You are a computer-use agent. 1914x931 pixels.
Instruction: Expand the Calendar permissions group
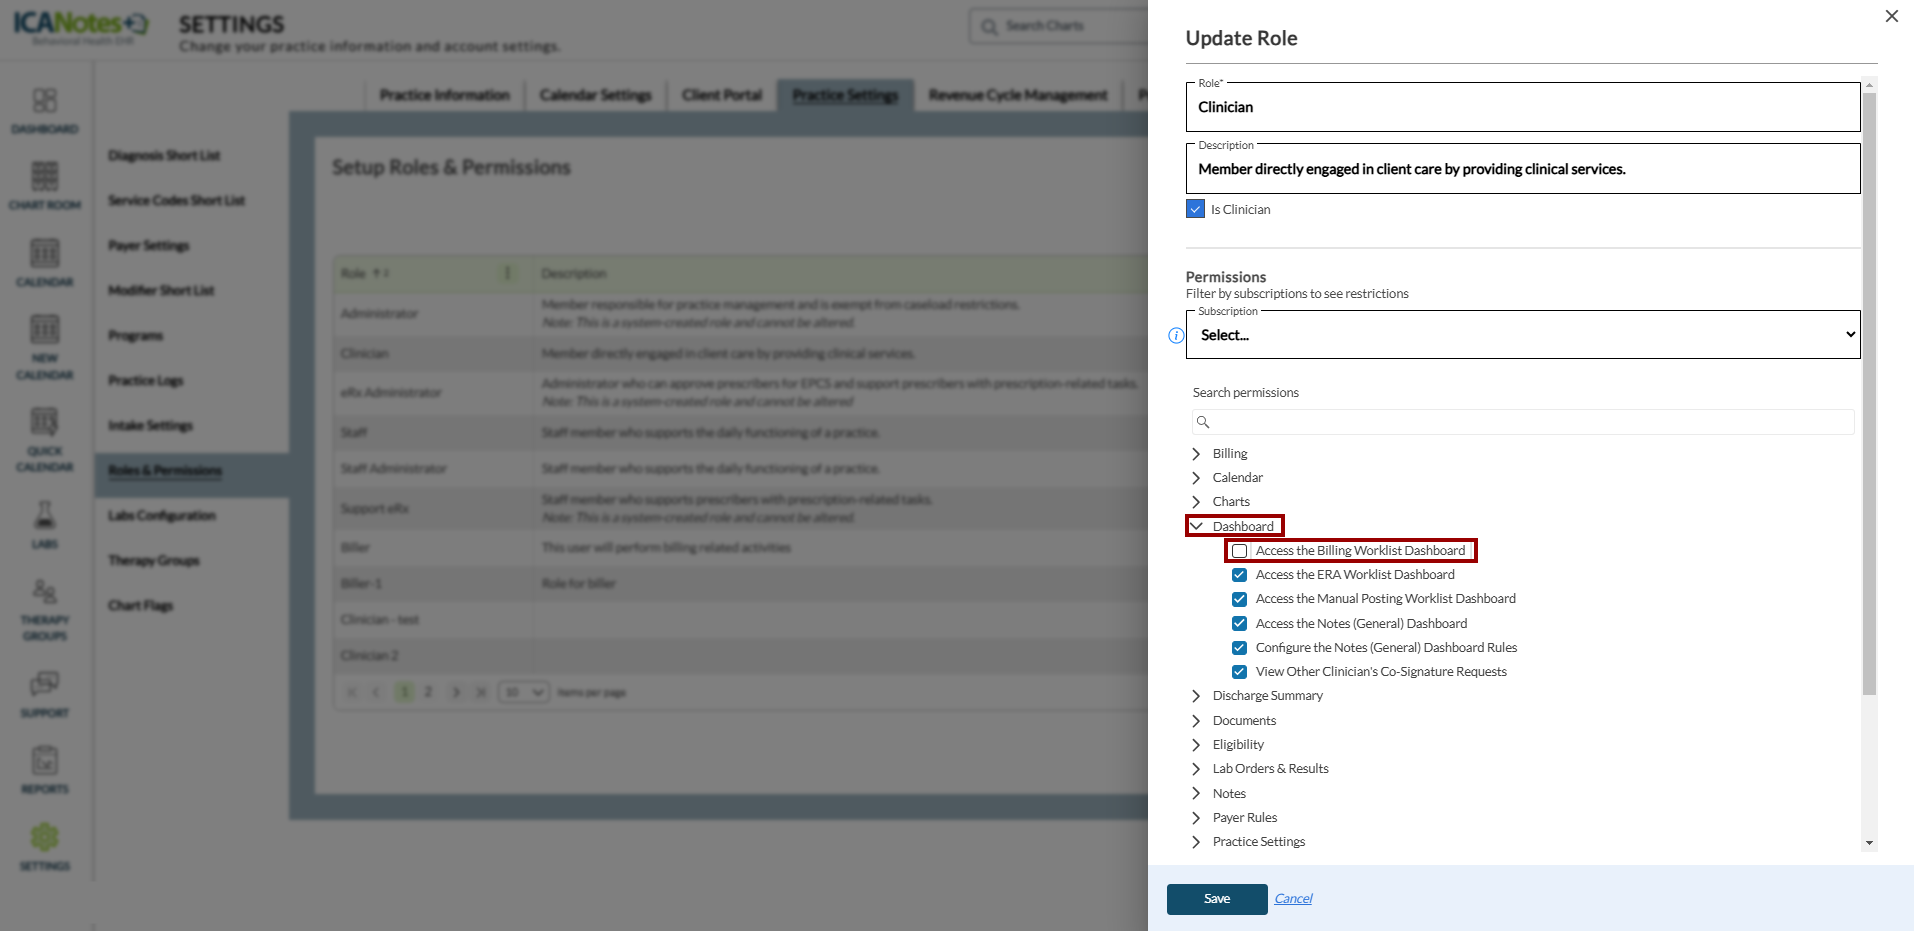coord(1196,478)
